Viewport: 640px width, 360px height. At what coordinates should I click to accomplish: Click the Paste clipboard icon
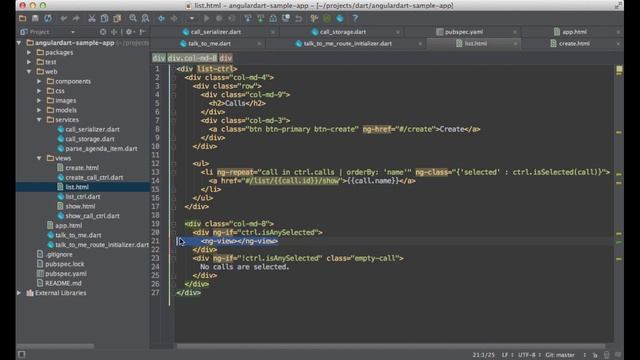click(x=117, y=18)
